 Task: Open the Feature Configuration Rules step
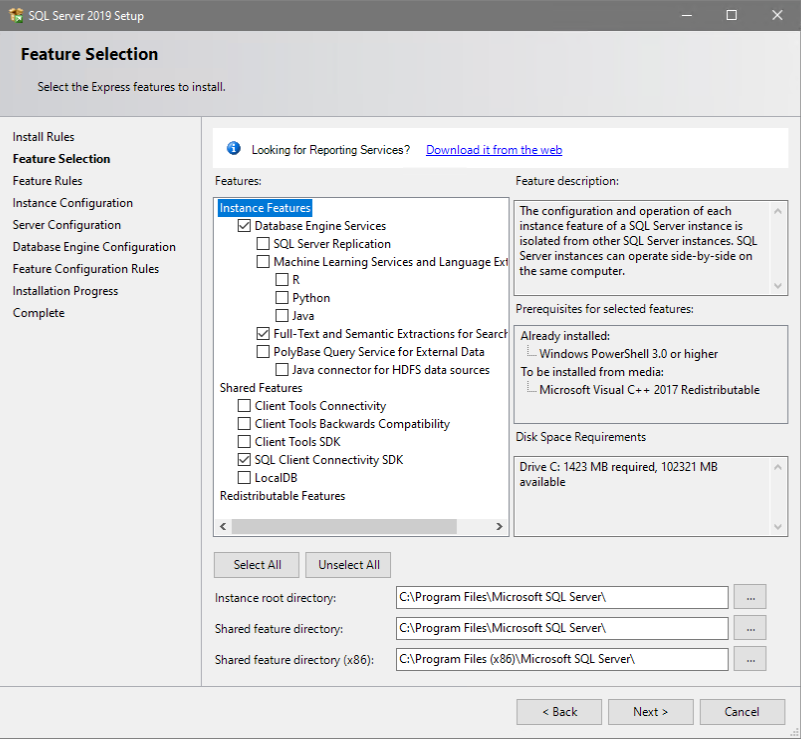tap(86, 269)
